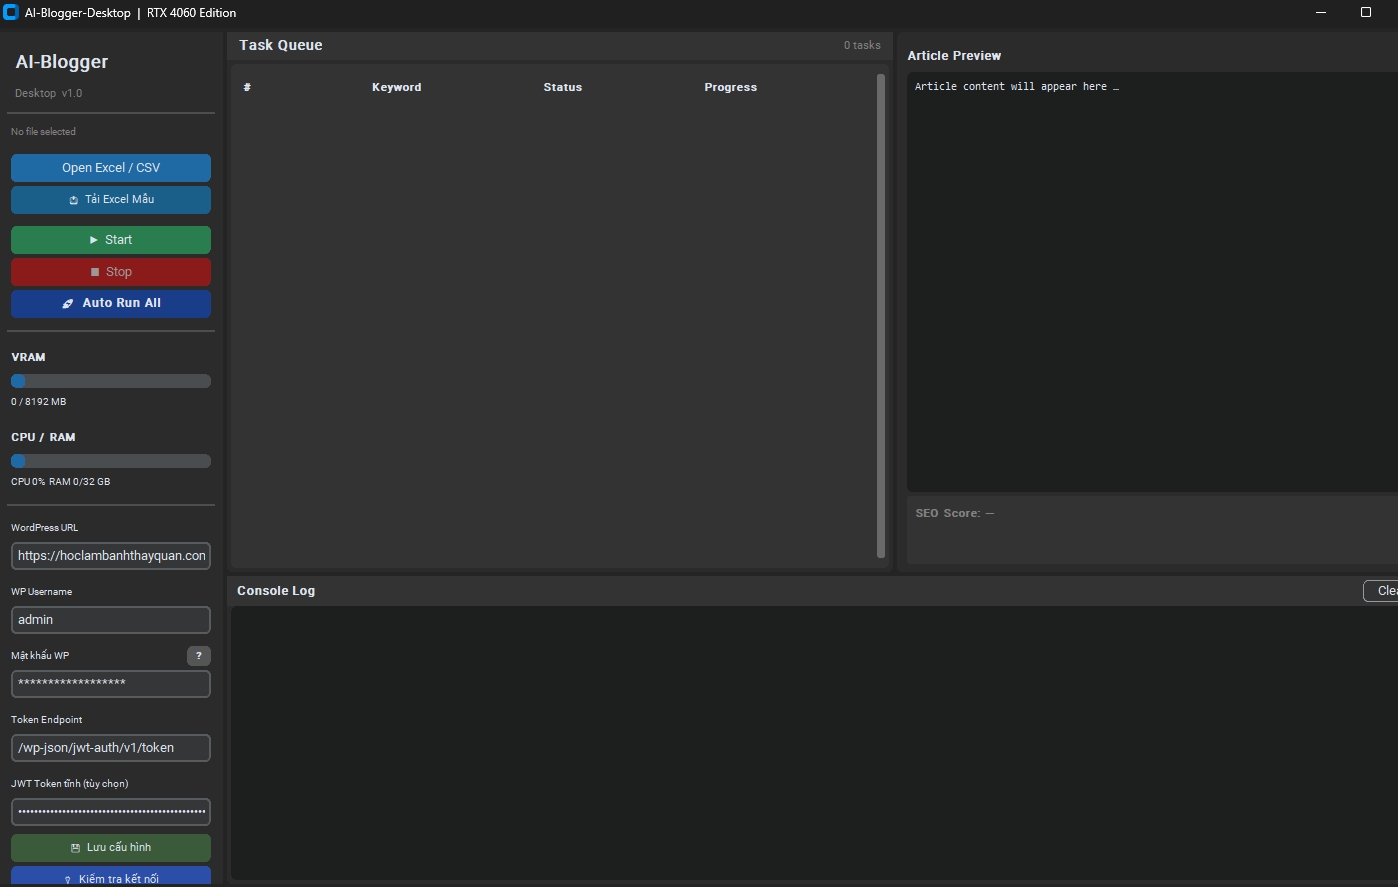Click the Task Queue panel heading
This screenshot has width=1398, height=887.
coord(281,46)
